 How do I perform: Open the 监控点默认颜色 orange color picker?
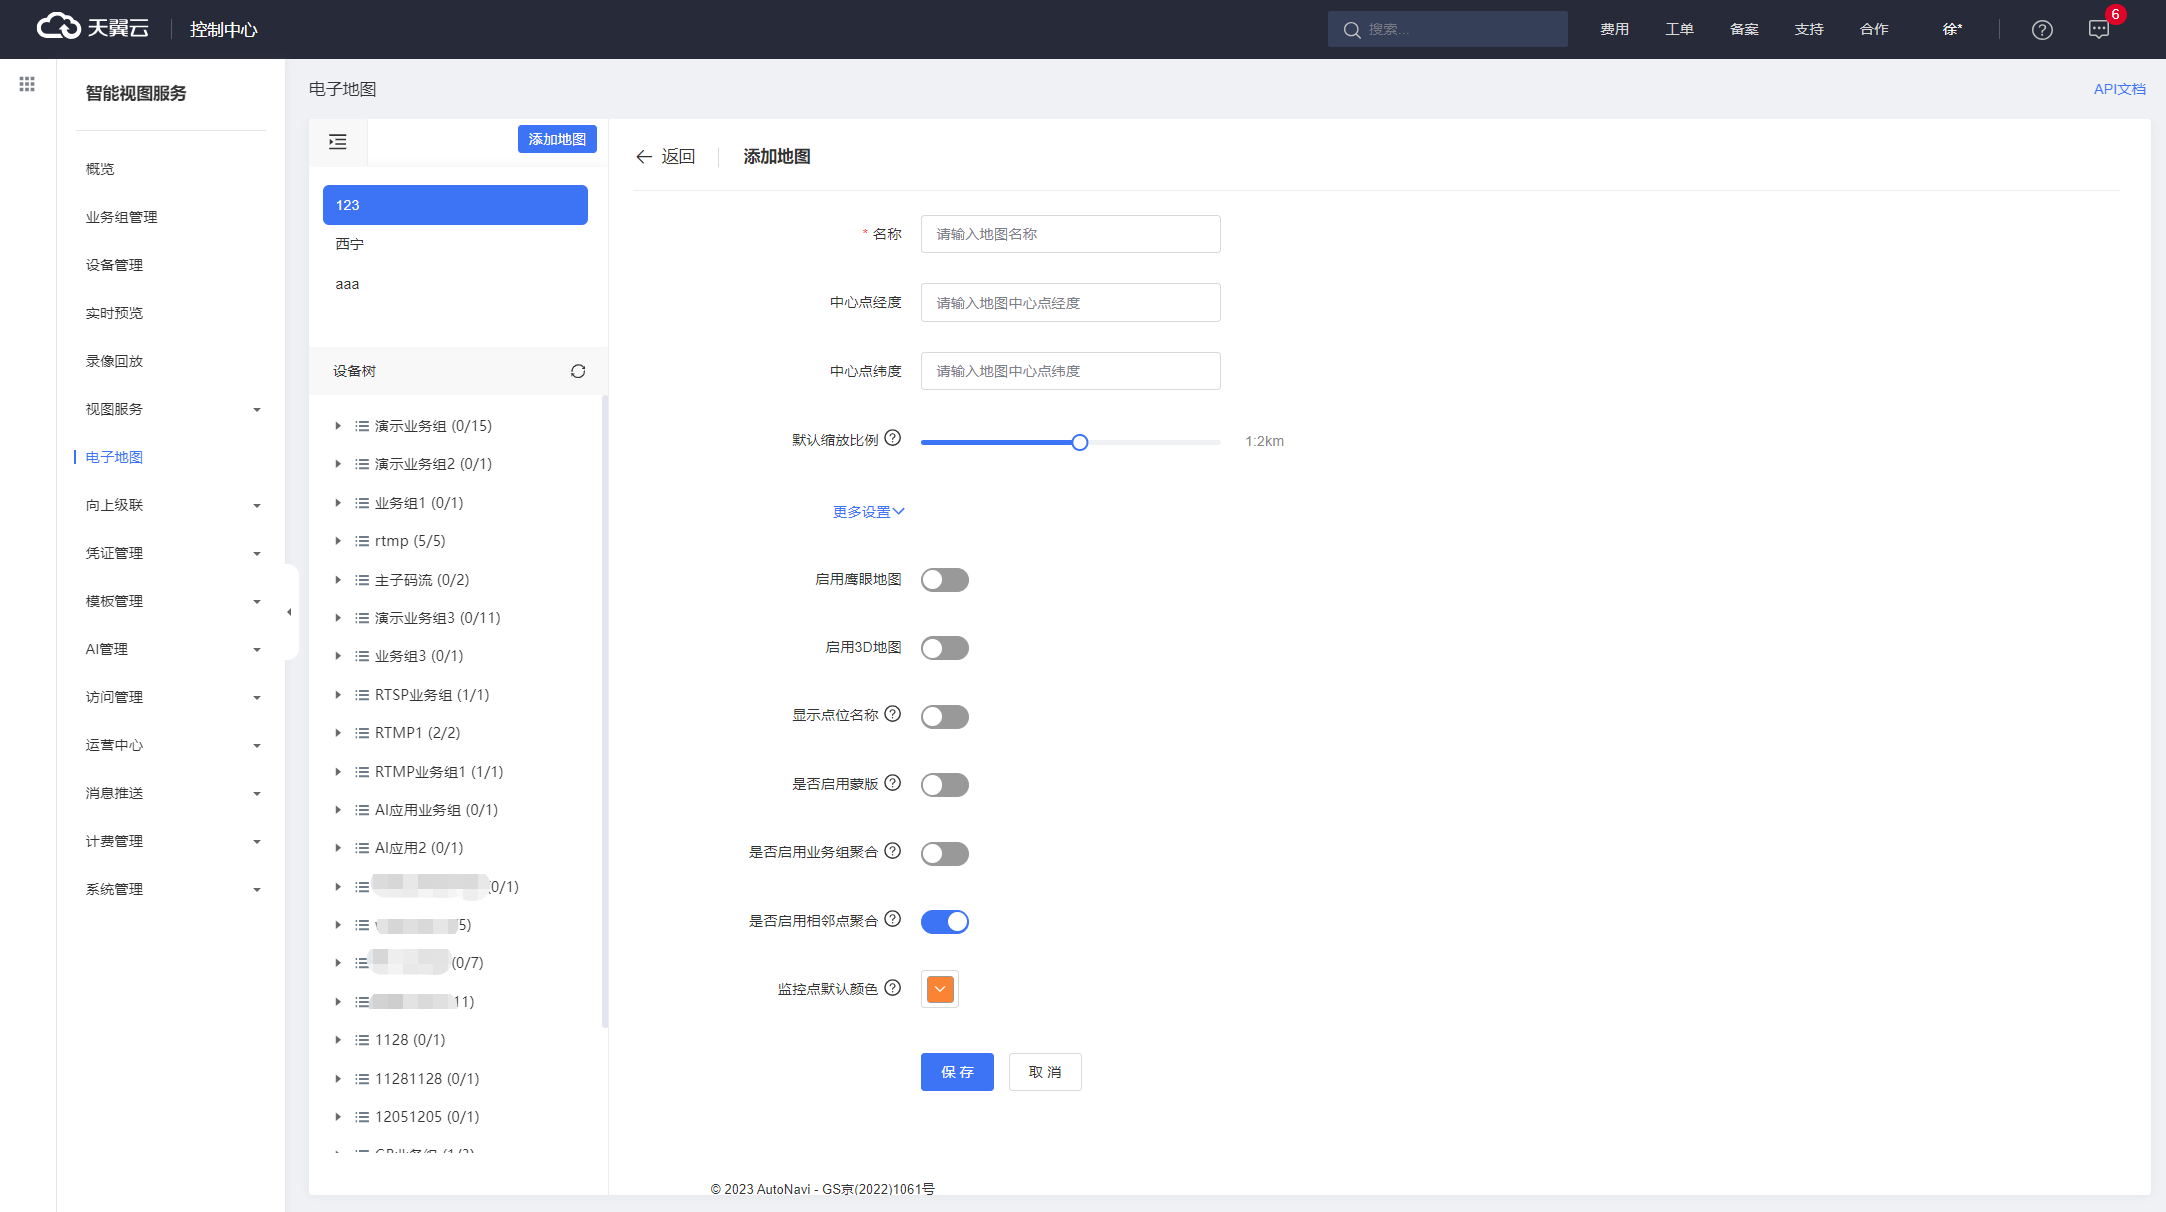(940, 989)
